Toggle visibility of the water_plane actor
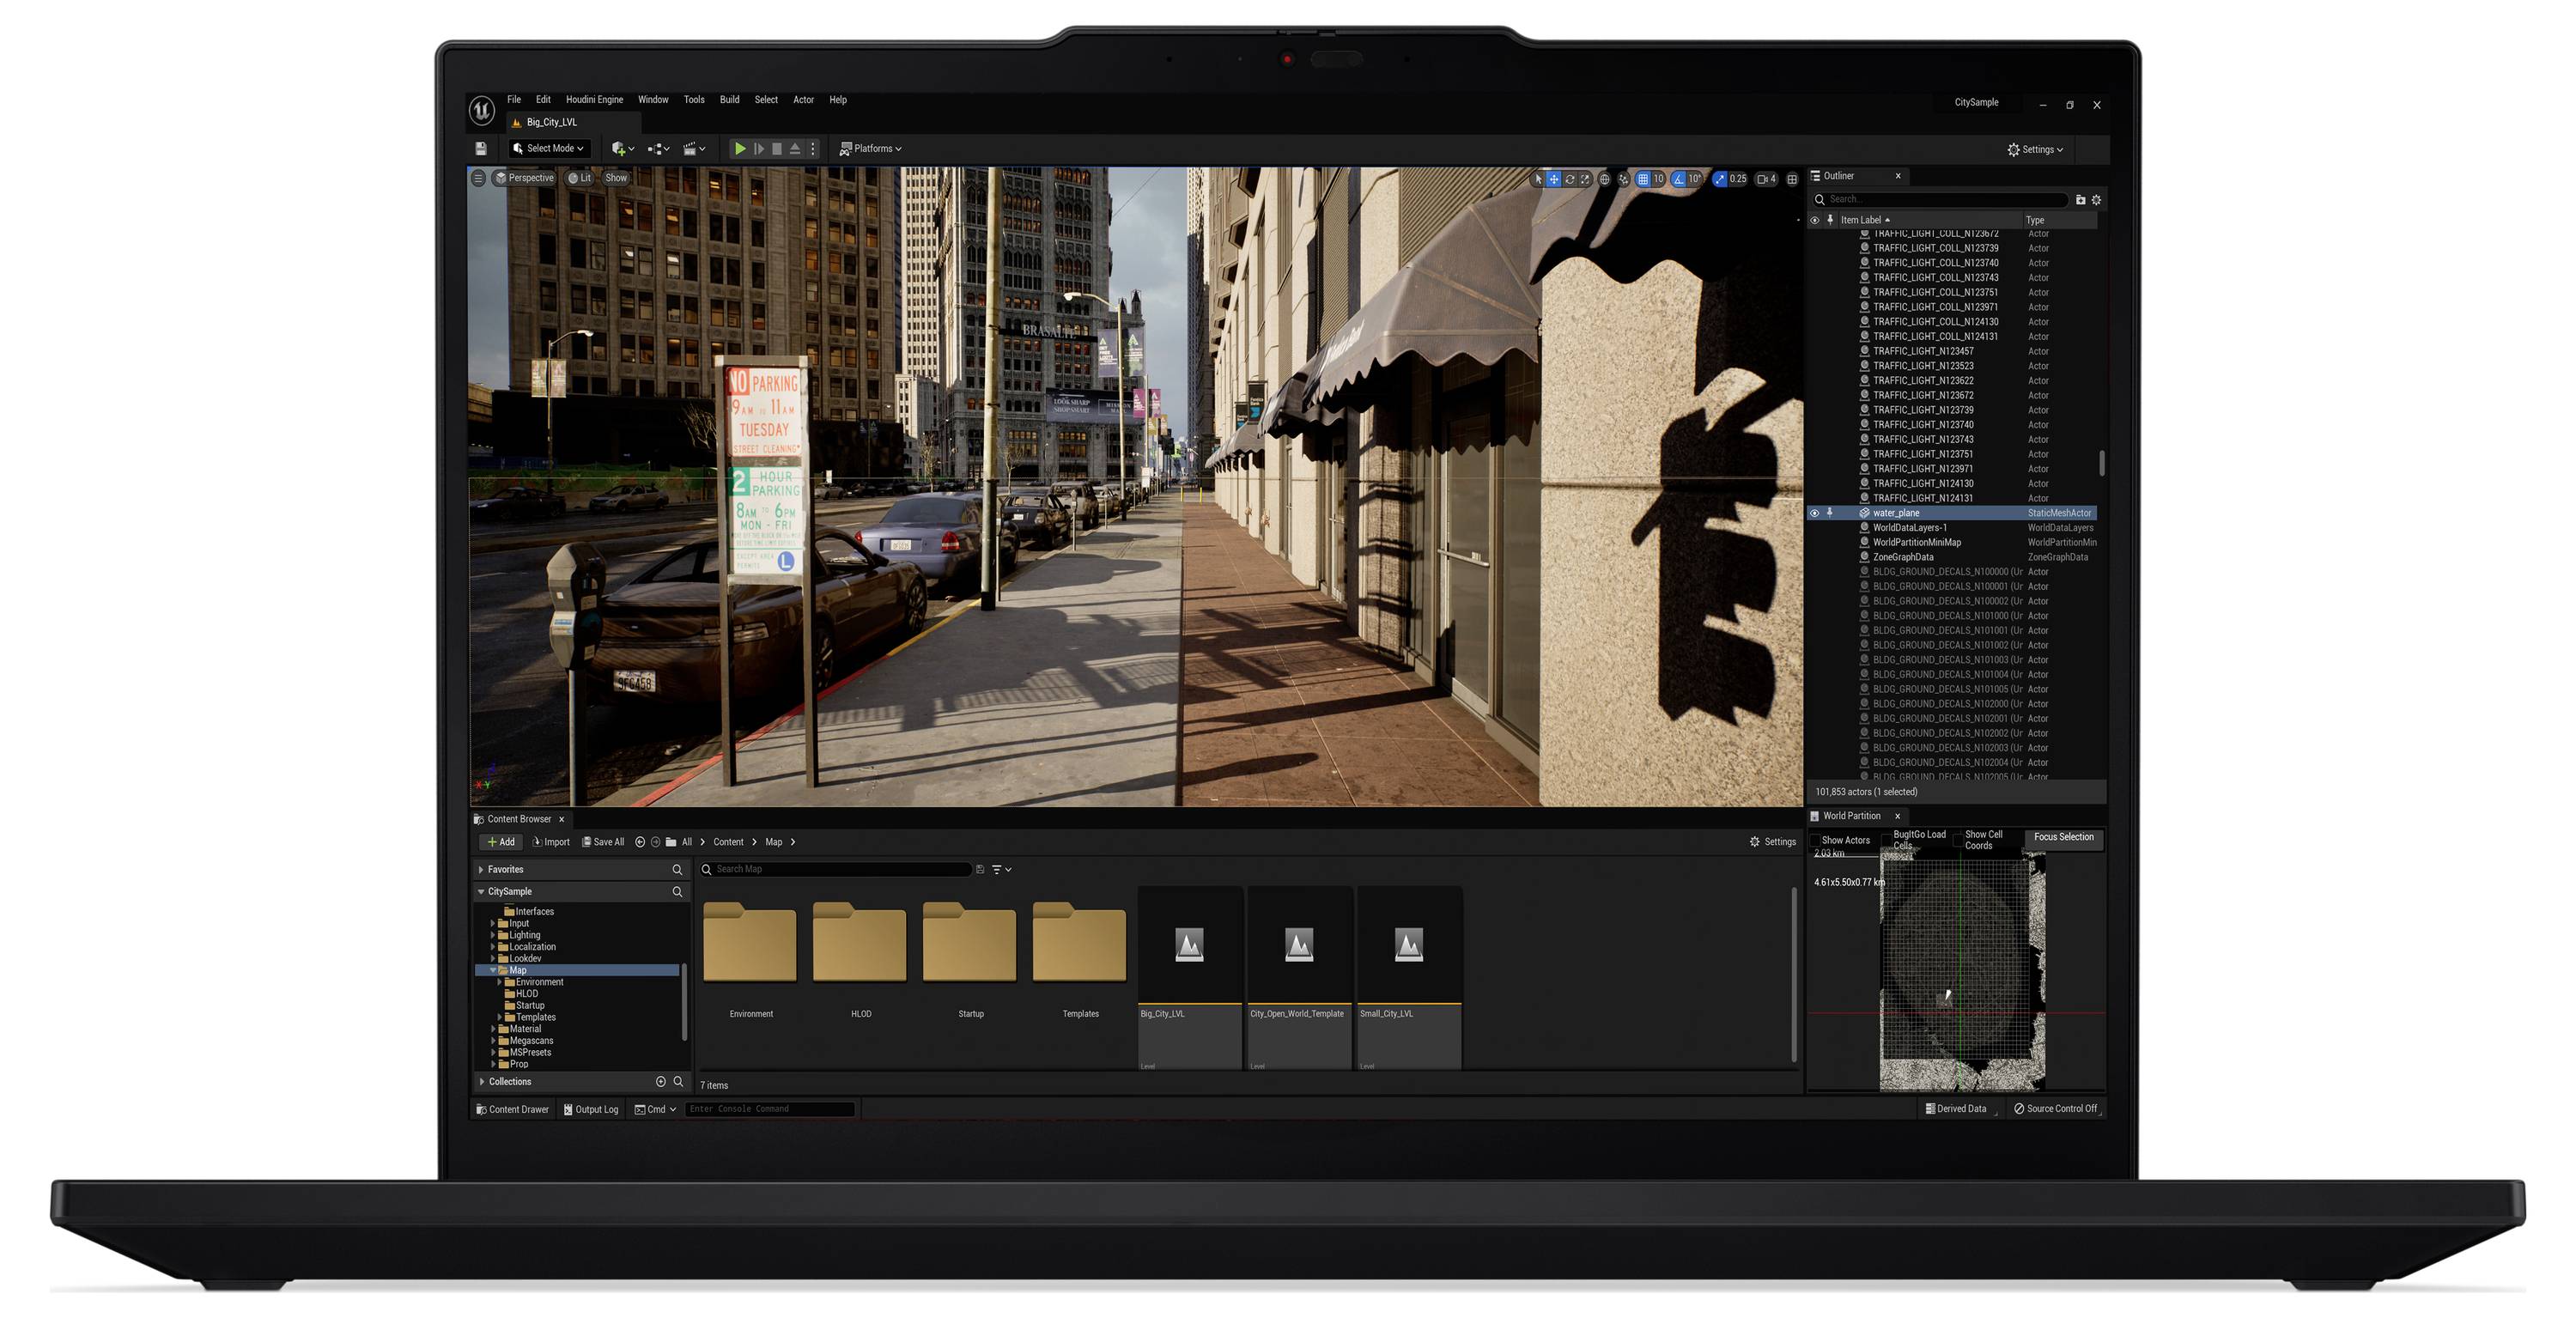Image resolution: width=2576 pixels, height=1318 pixels. tap(1815, 513)
